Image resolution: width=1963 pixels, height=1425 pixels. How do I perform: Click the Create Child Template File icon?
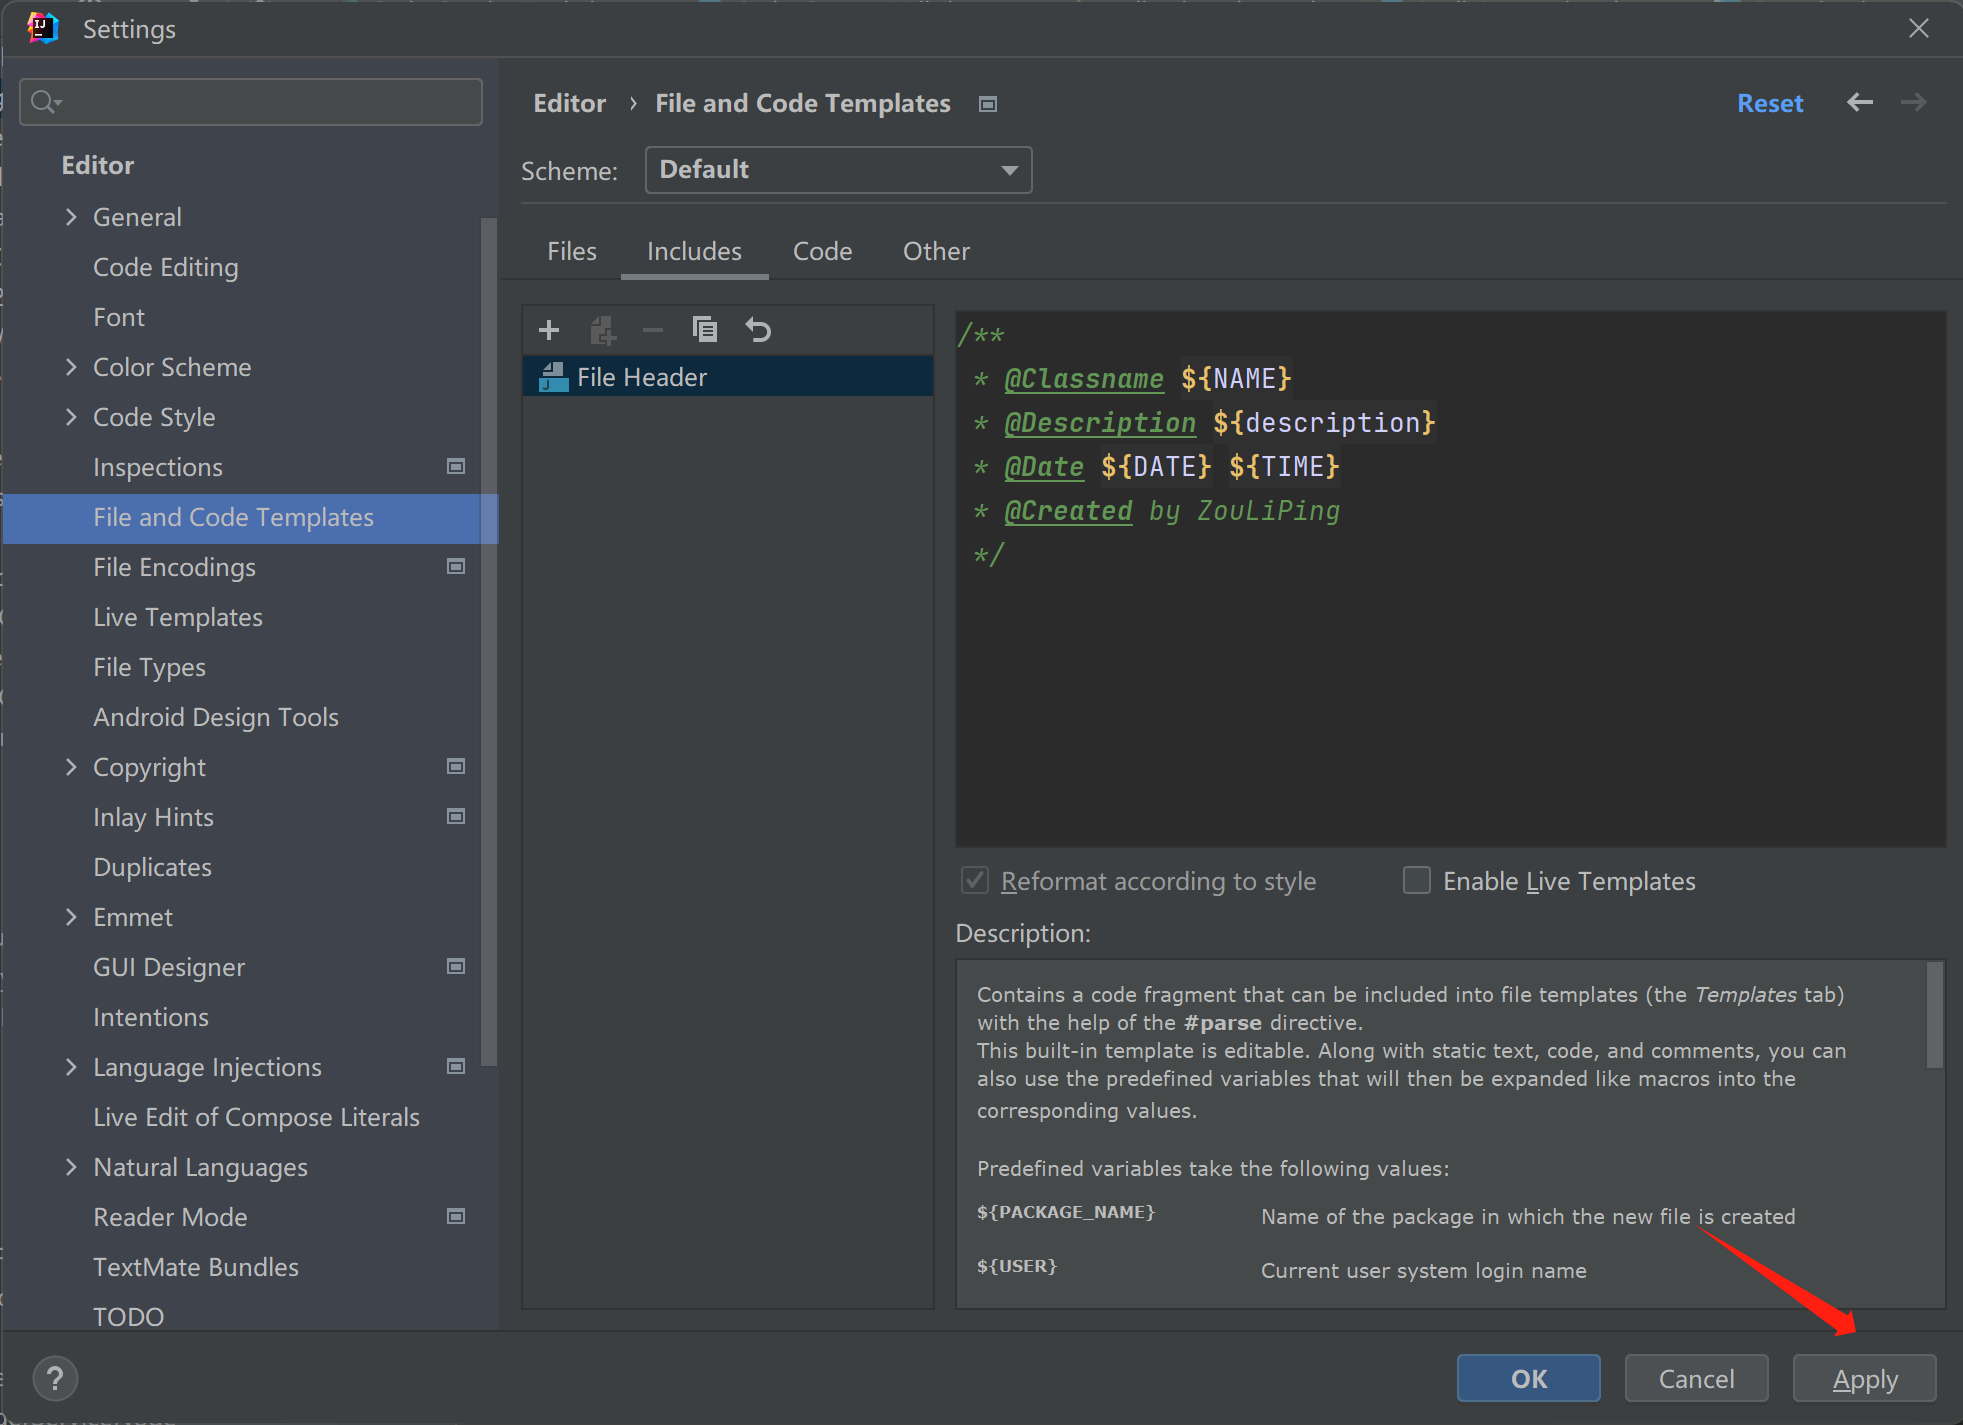602,330
